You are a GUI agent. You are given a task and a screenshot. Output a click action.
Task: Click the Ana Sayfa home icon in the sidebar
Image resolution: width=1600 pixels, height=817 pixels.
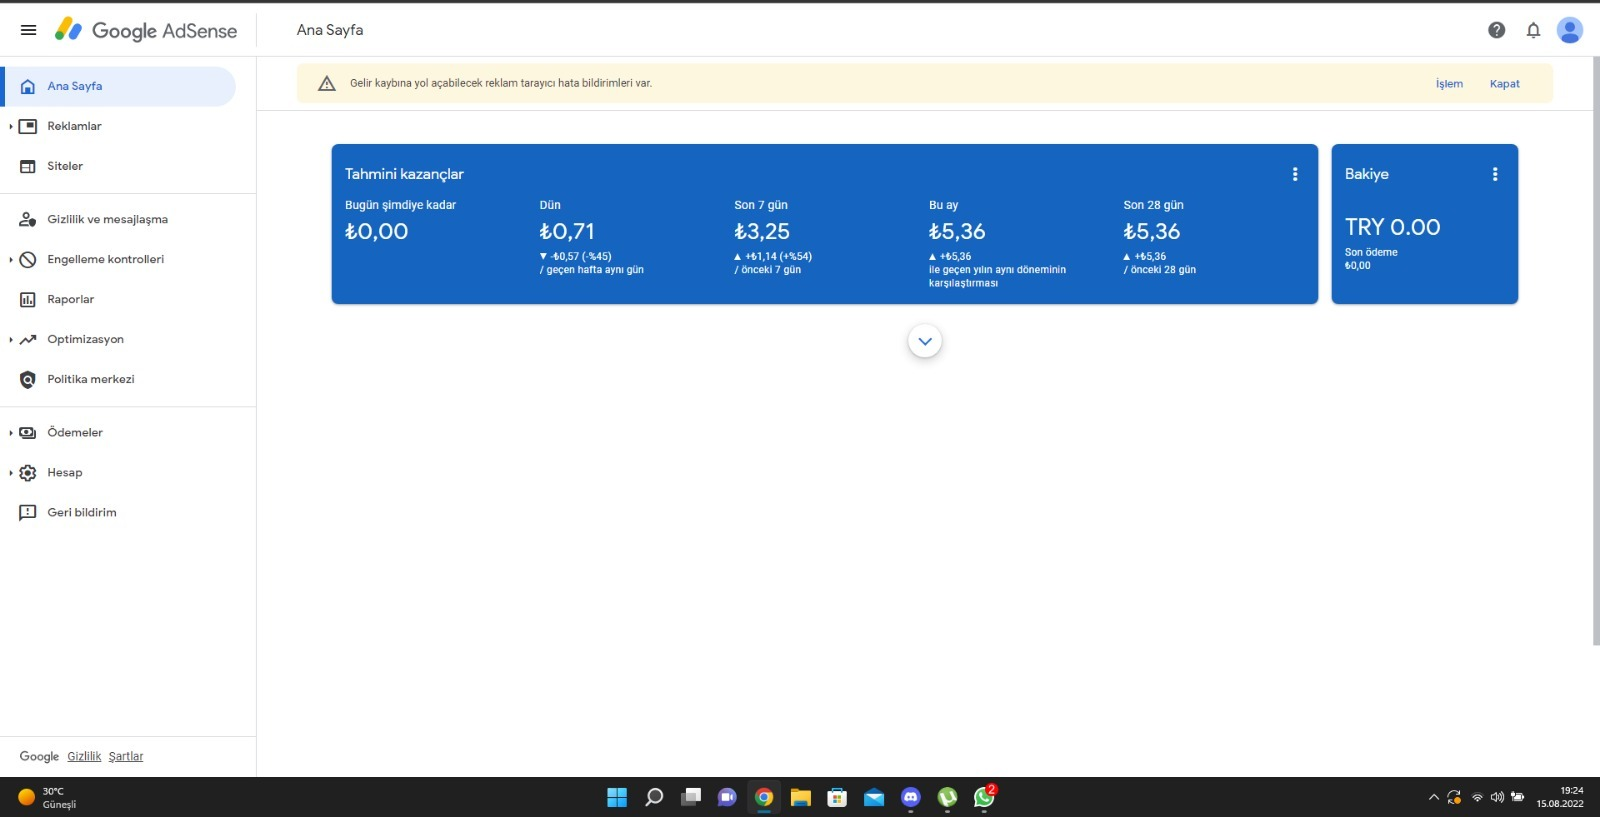tap(28, 86)
